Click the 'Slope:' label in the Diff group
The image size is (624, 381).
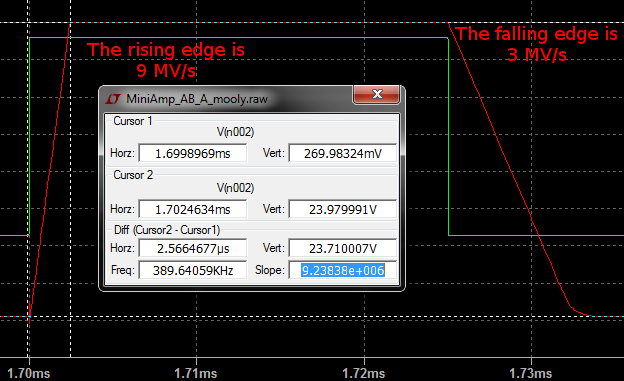point(270,270)
